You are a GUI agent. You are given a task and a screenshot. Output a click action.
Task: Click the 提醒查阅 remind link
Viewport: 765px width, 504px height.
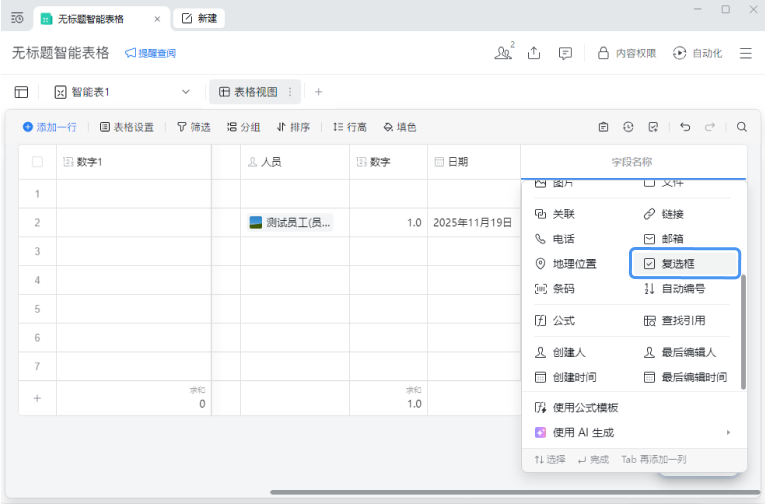pyautogui.click(x=150, y=53)
